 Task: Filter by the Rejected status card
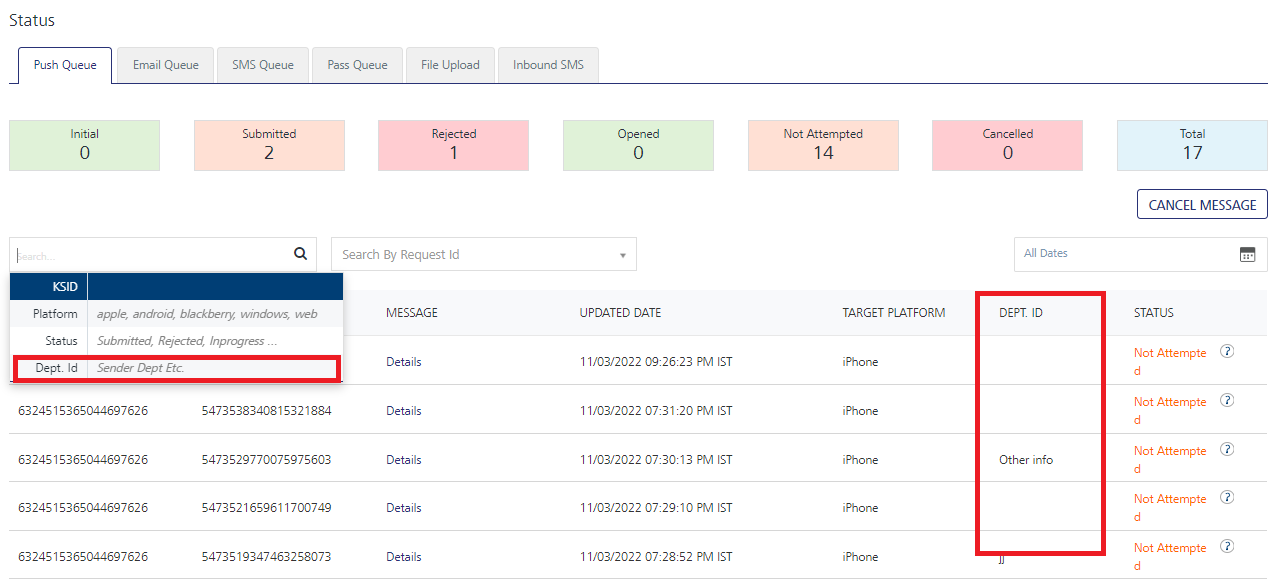tap(454, 145)
